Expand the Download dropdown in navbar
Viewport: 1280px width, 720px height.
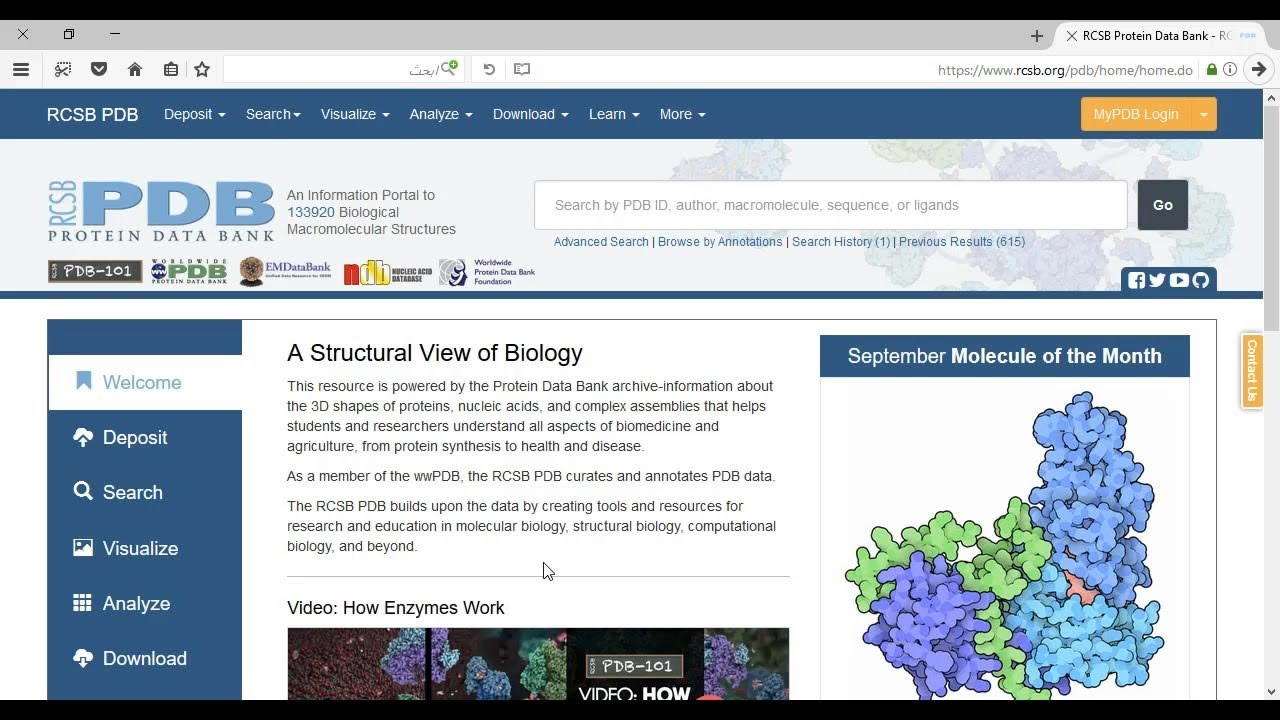[531, 114]
